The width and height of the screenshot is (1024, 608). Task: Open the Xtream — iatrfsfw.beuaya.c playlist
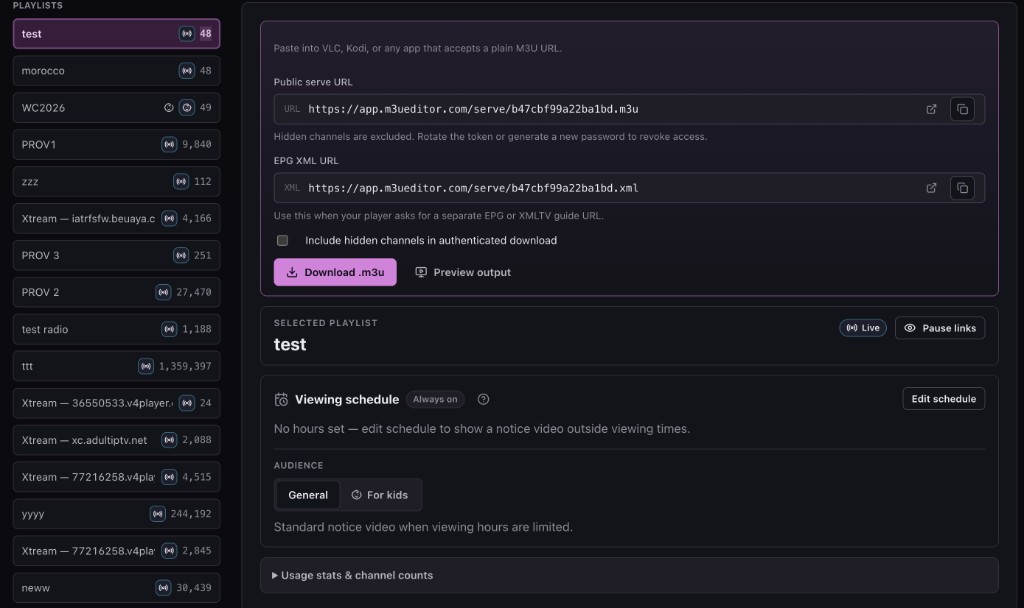(116, 218)
